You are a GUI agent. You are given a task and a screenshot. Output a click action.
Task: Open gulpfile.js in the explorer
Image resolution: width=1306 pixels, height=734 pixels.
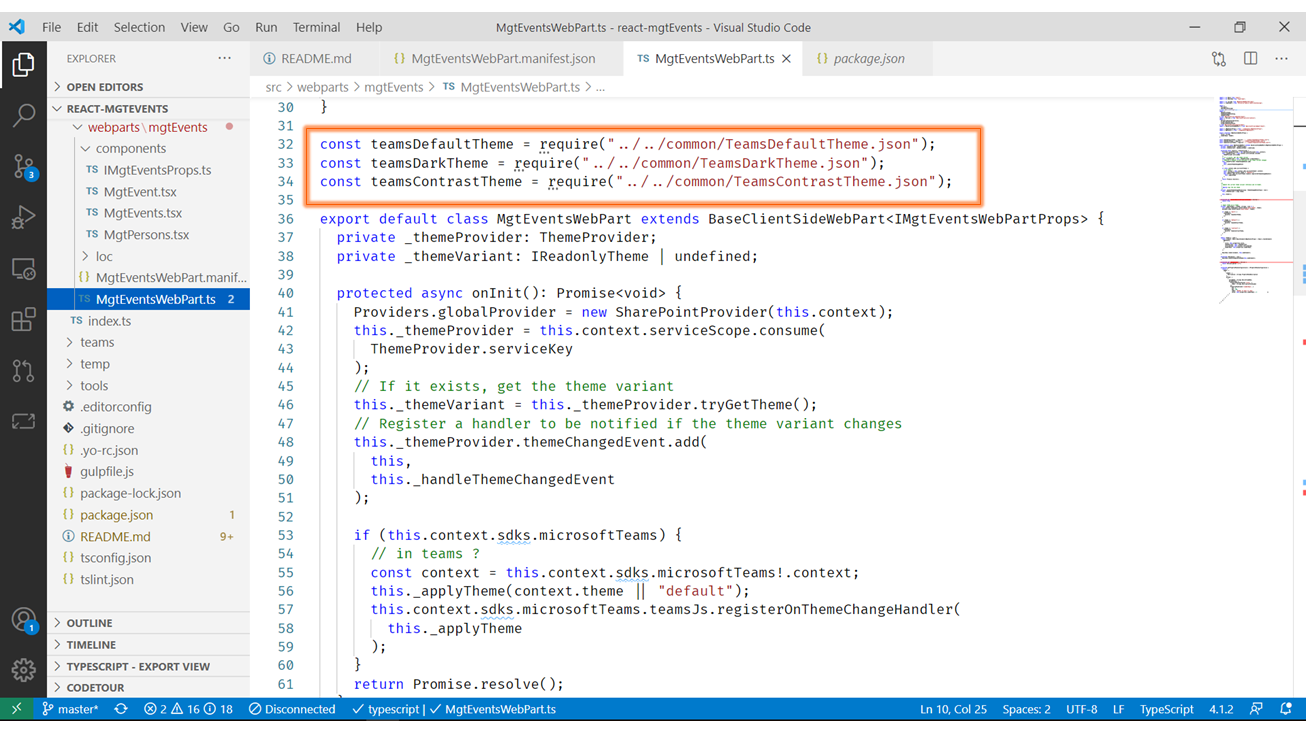[107, 471]
